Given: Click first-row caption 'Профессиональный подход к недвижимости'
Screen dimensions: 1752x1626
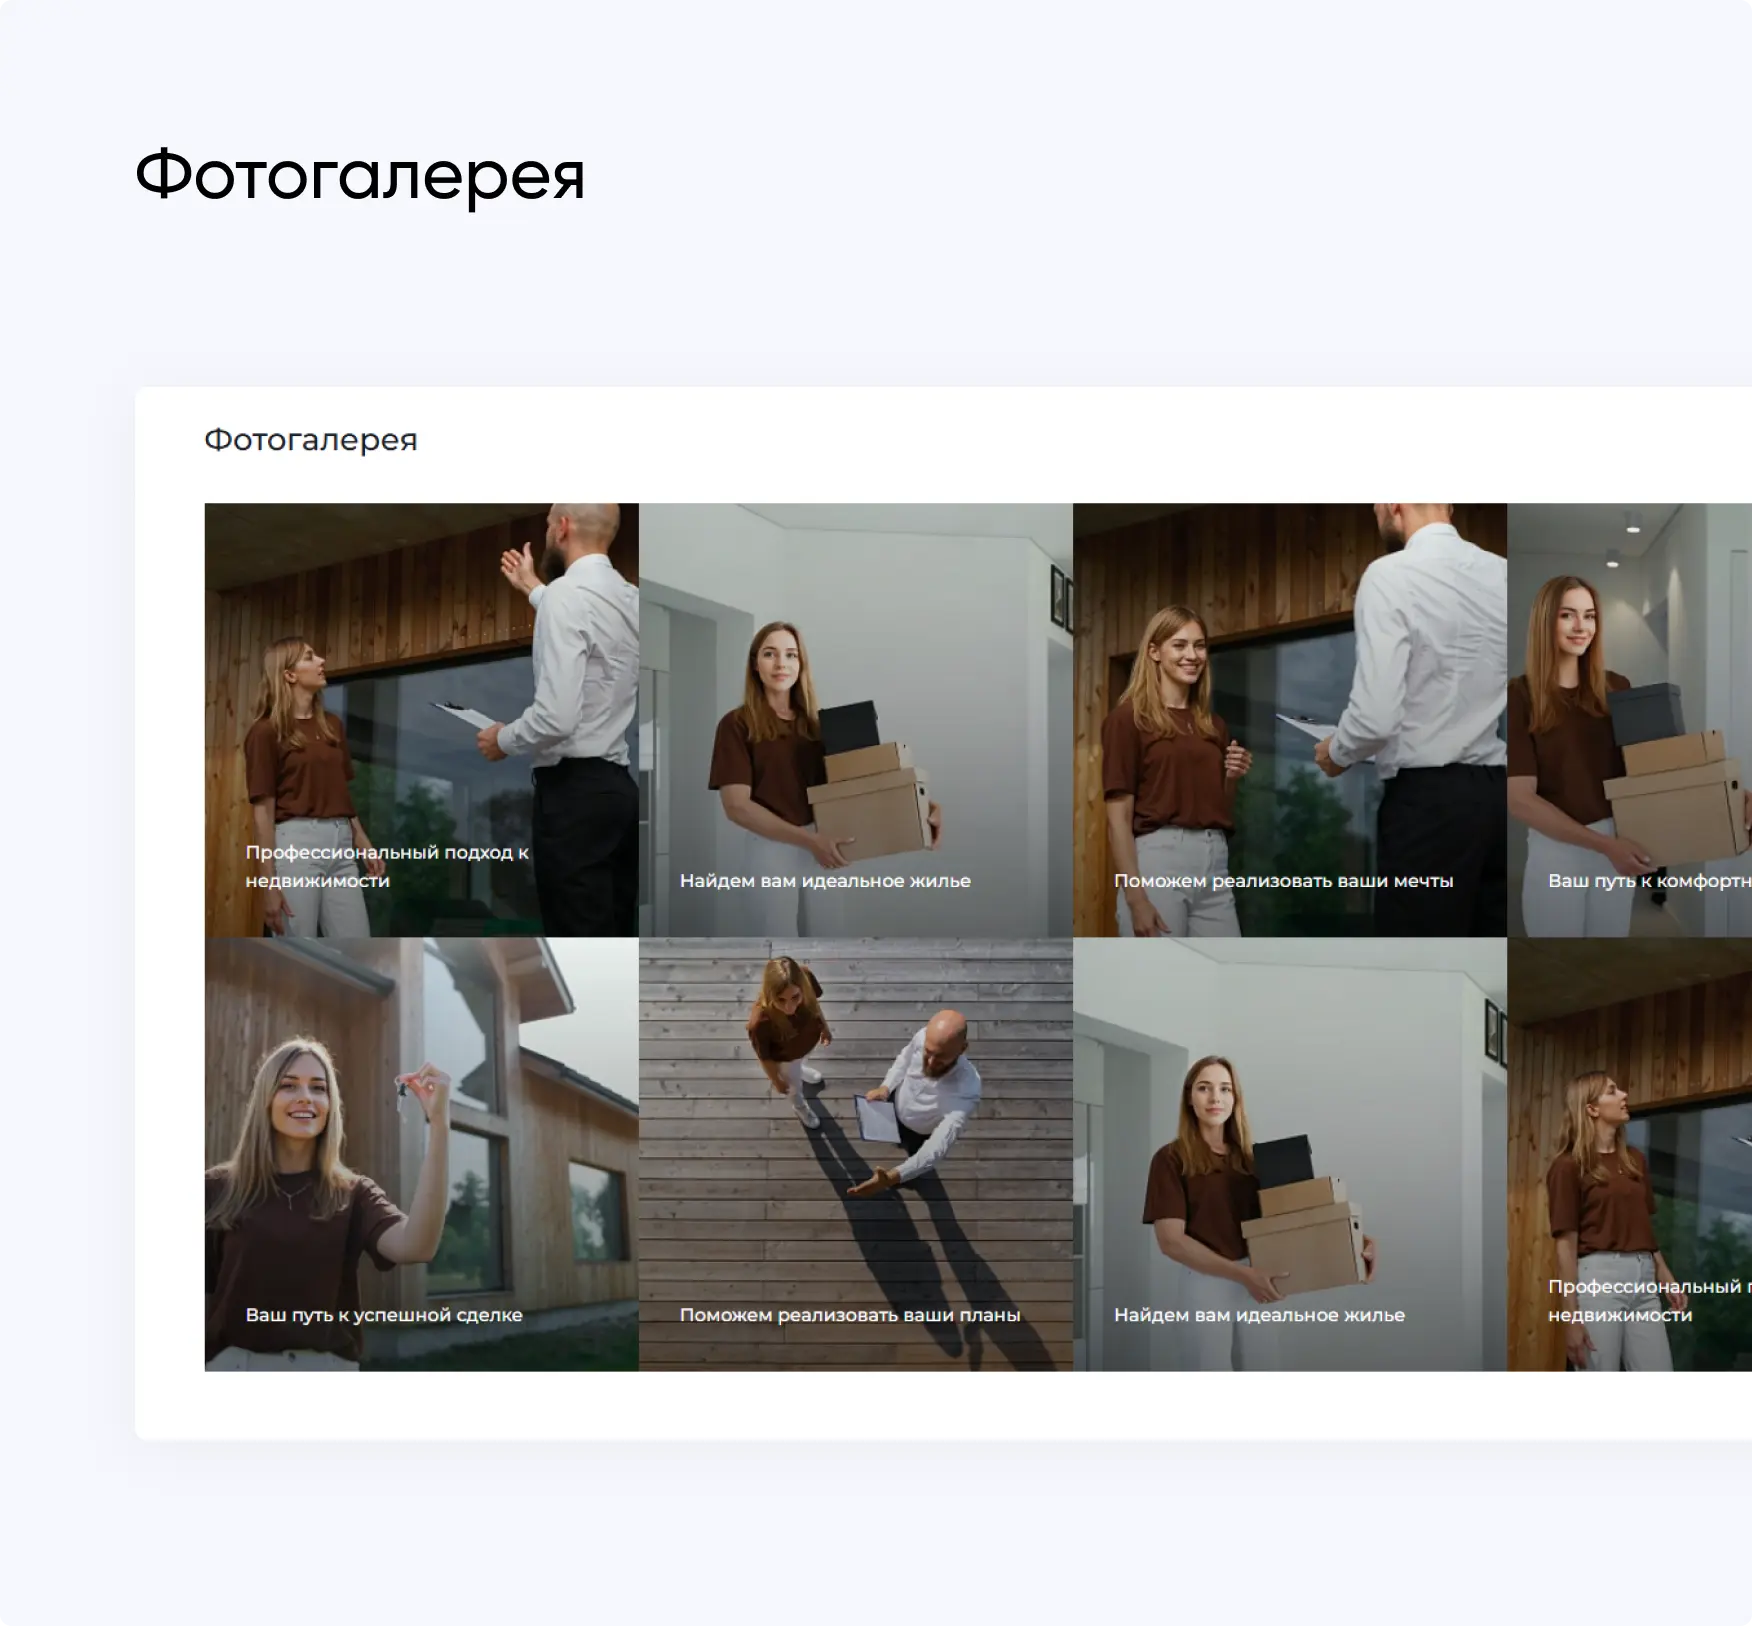Looking at the screenshot, I should click(386, 866).
